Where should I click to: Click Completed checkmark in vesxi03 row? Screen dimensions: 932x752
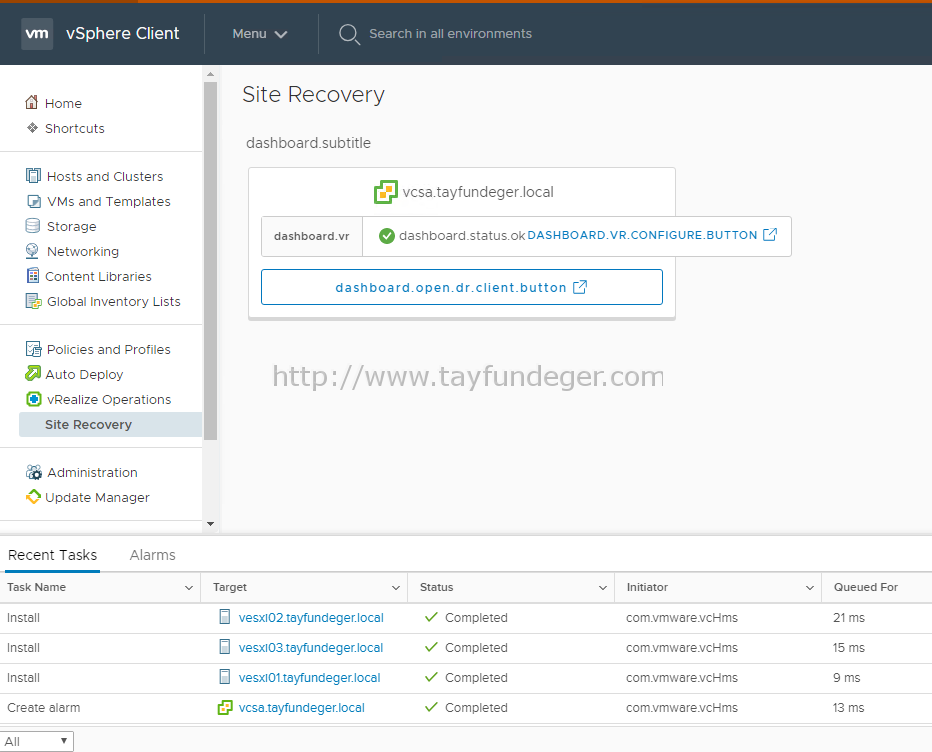tap(432, 647)
